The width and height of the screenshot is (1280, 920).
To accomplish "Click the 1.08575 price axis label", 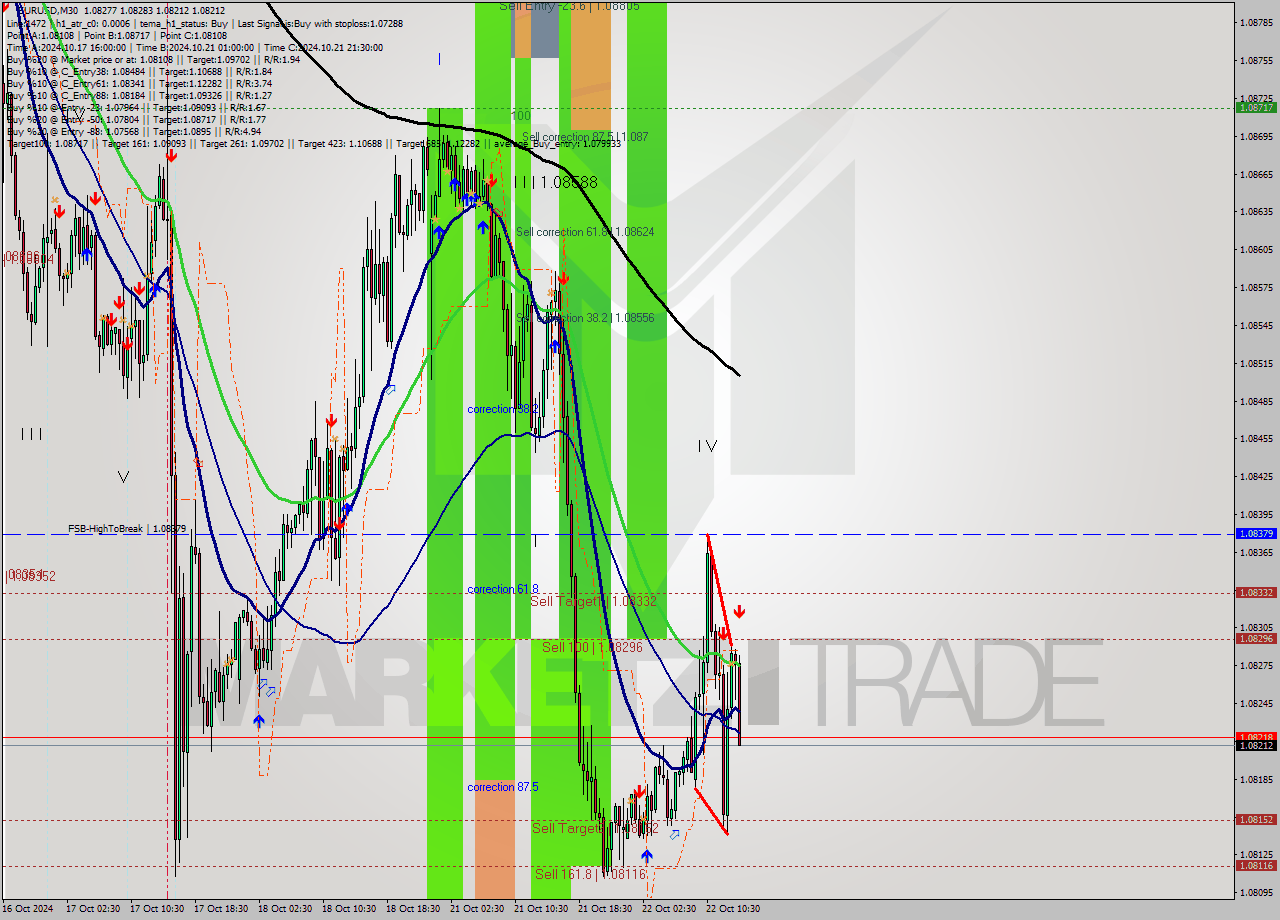I will pyautogui.click(x=1256, y=287).
